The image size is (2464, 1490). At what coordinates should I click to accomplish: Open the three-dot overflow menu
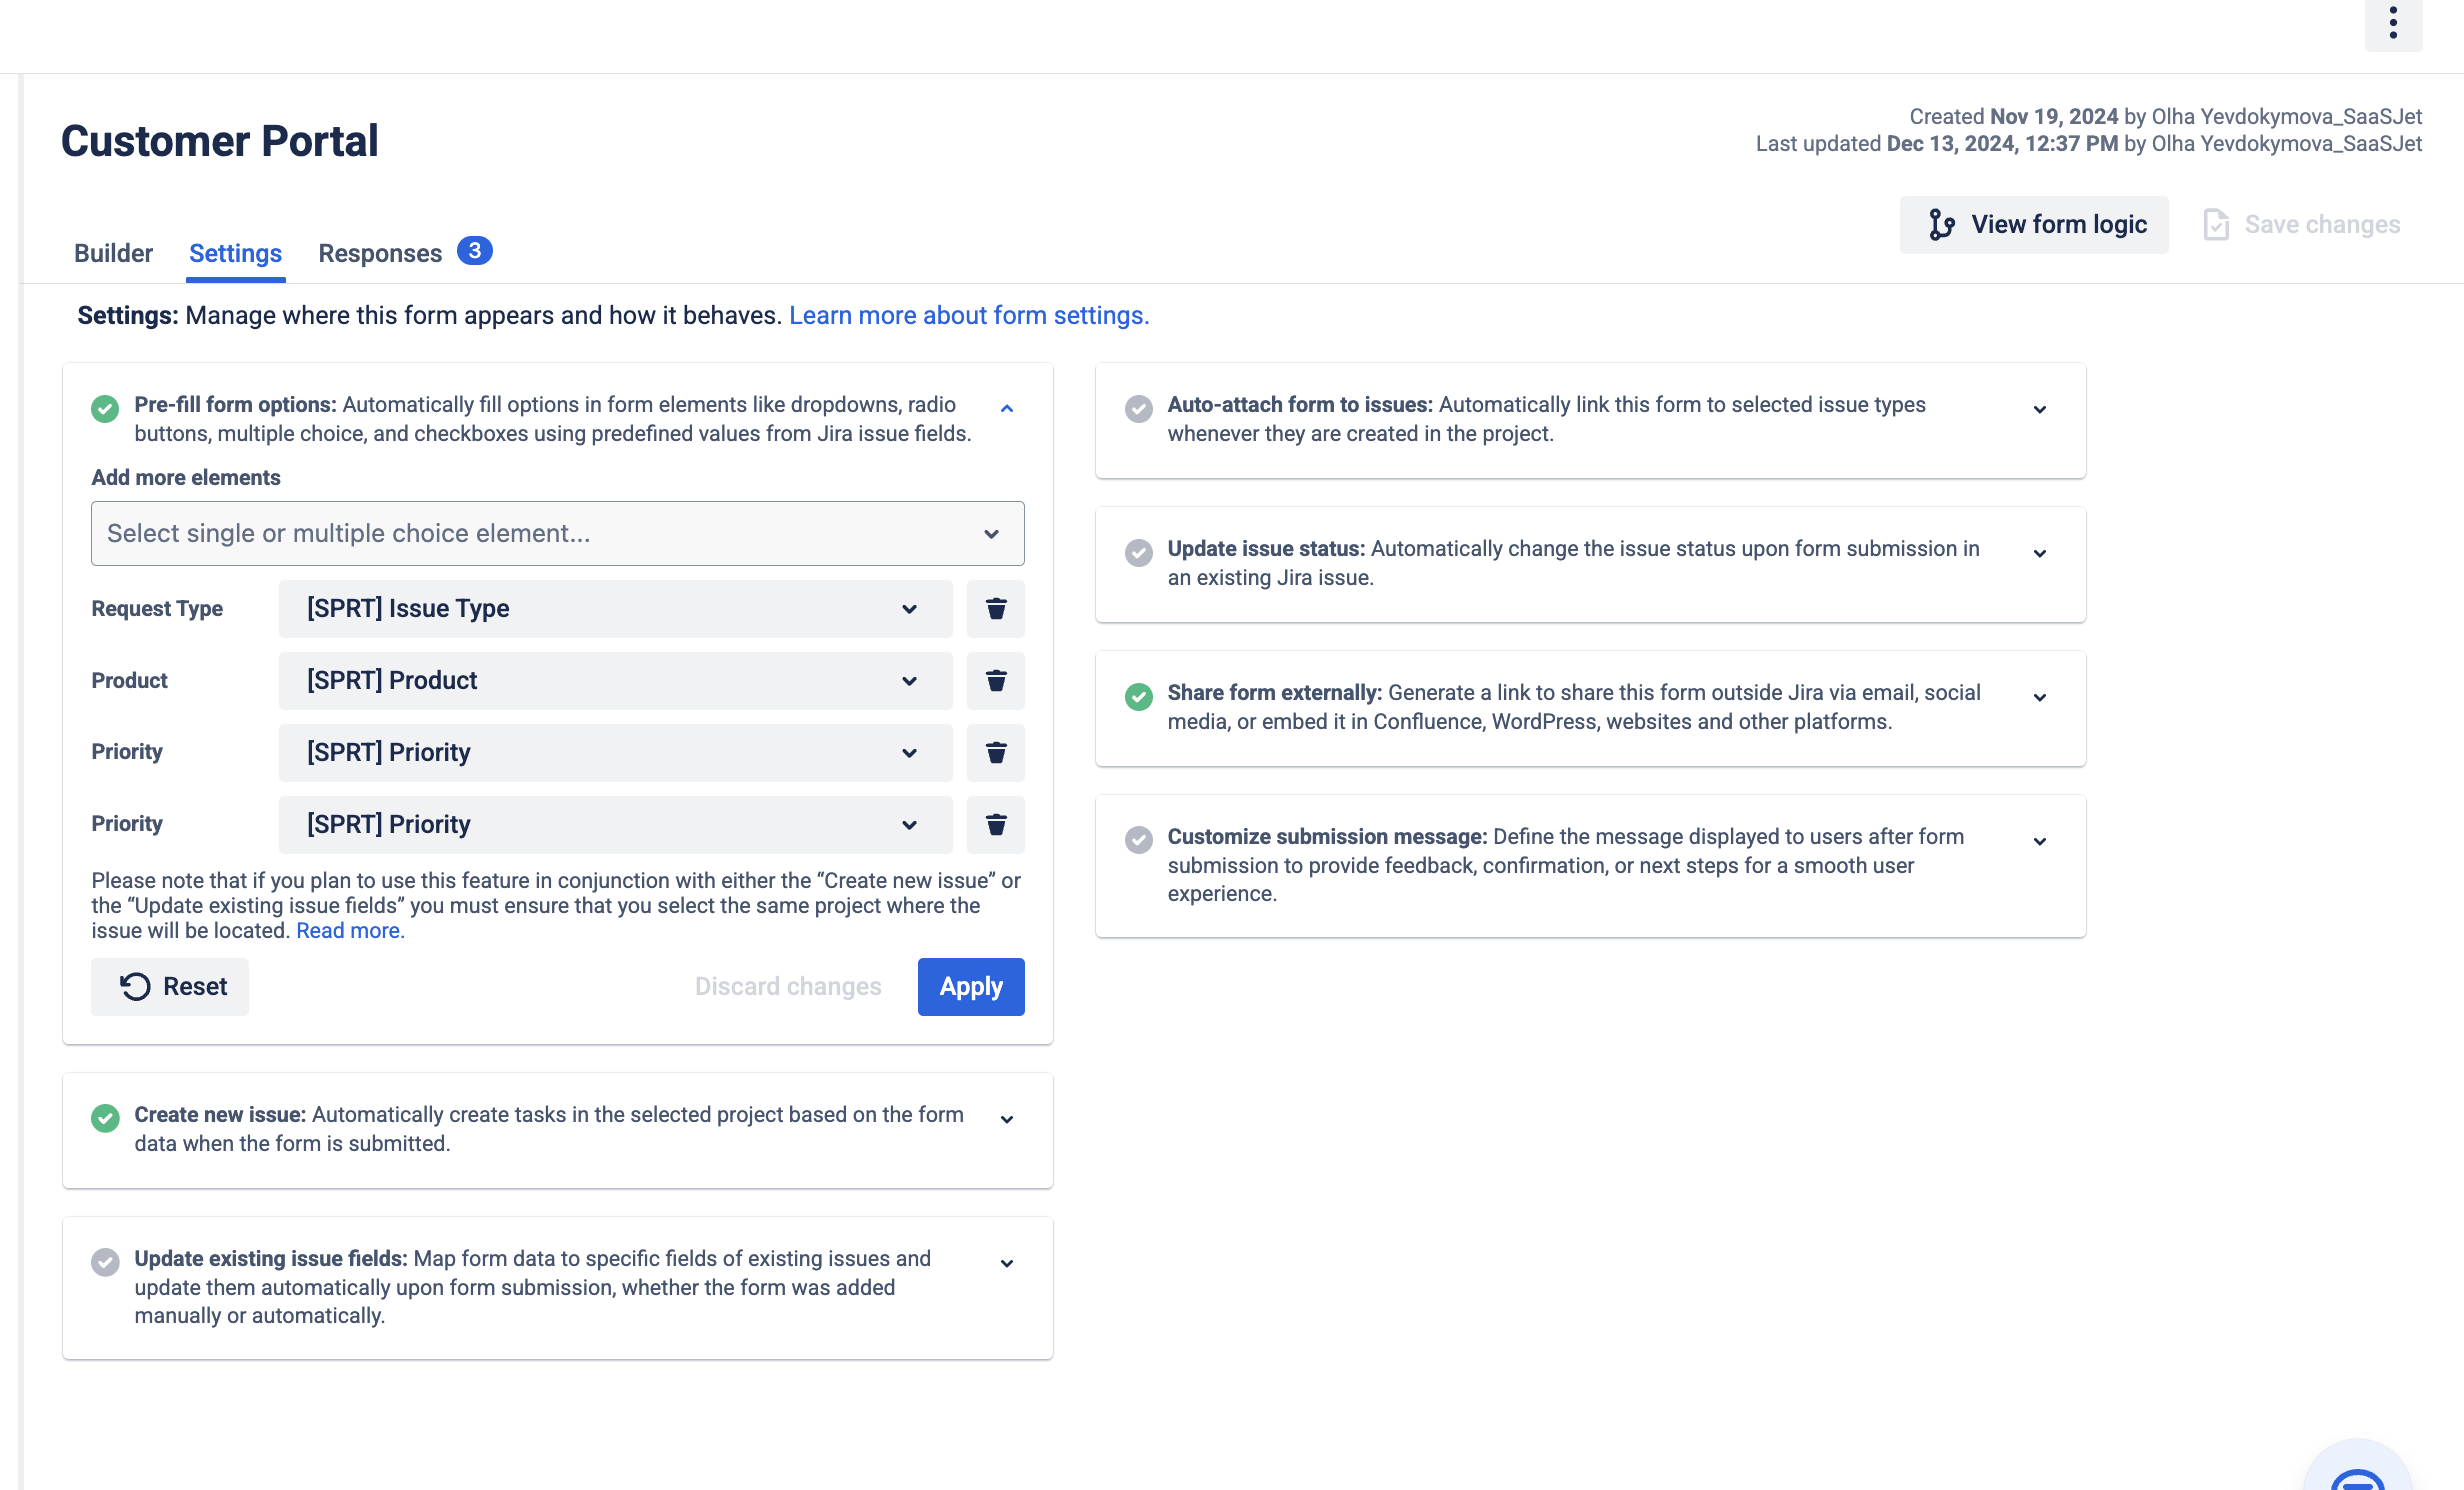coord(2394,22)
